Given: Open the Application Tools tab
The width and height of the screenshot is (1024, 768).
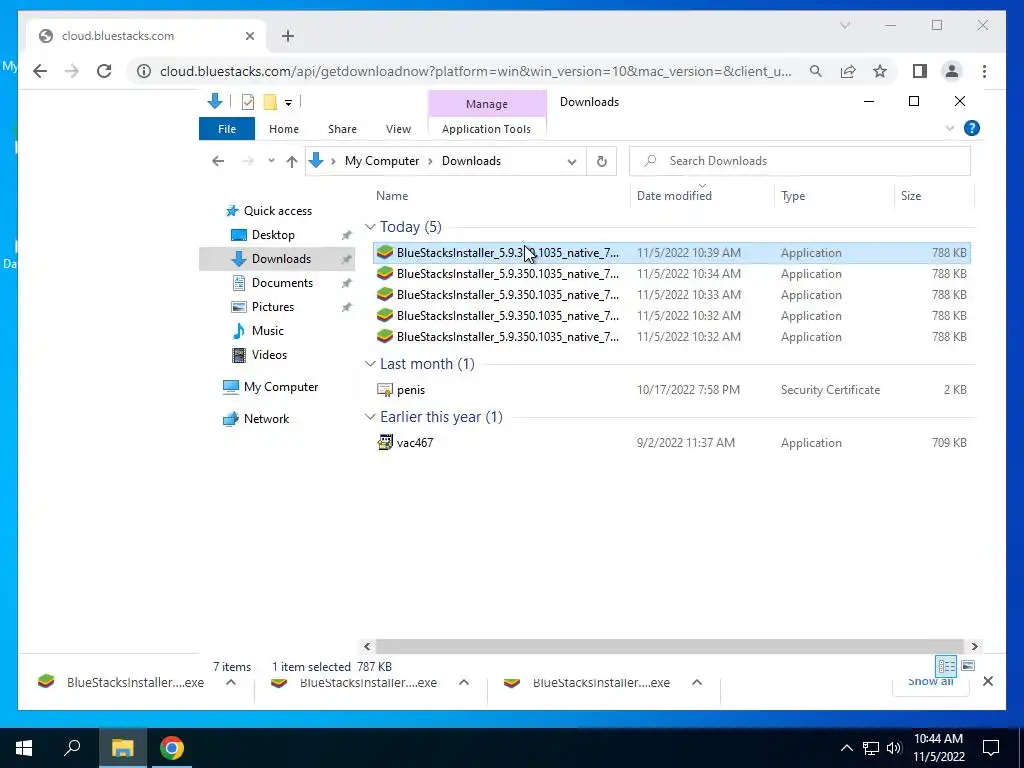Looking at the screenshot, I should (x=487, y=129).
